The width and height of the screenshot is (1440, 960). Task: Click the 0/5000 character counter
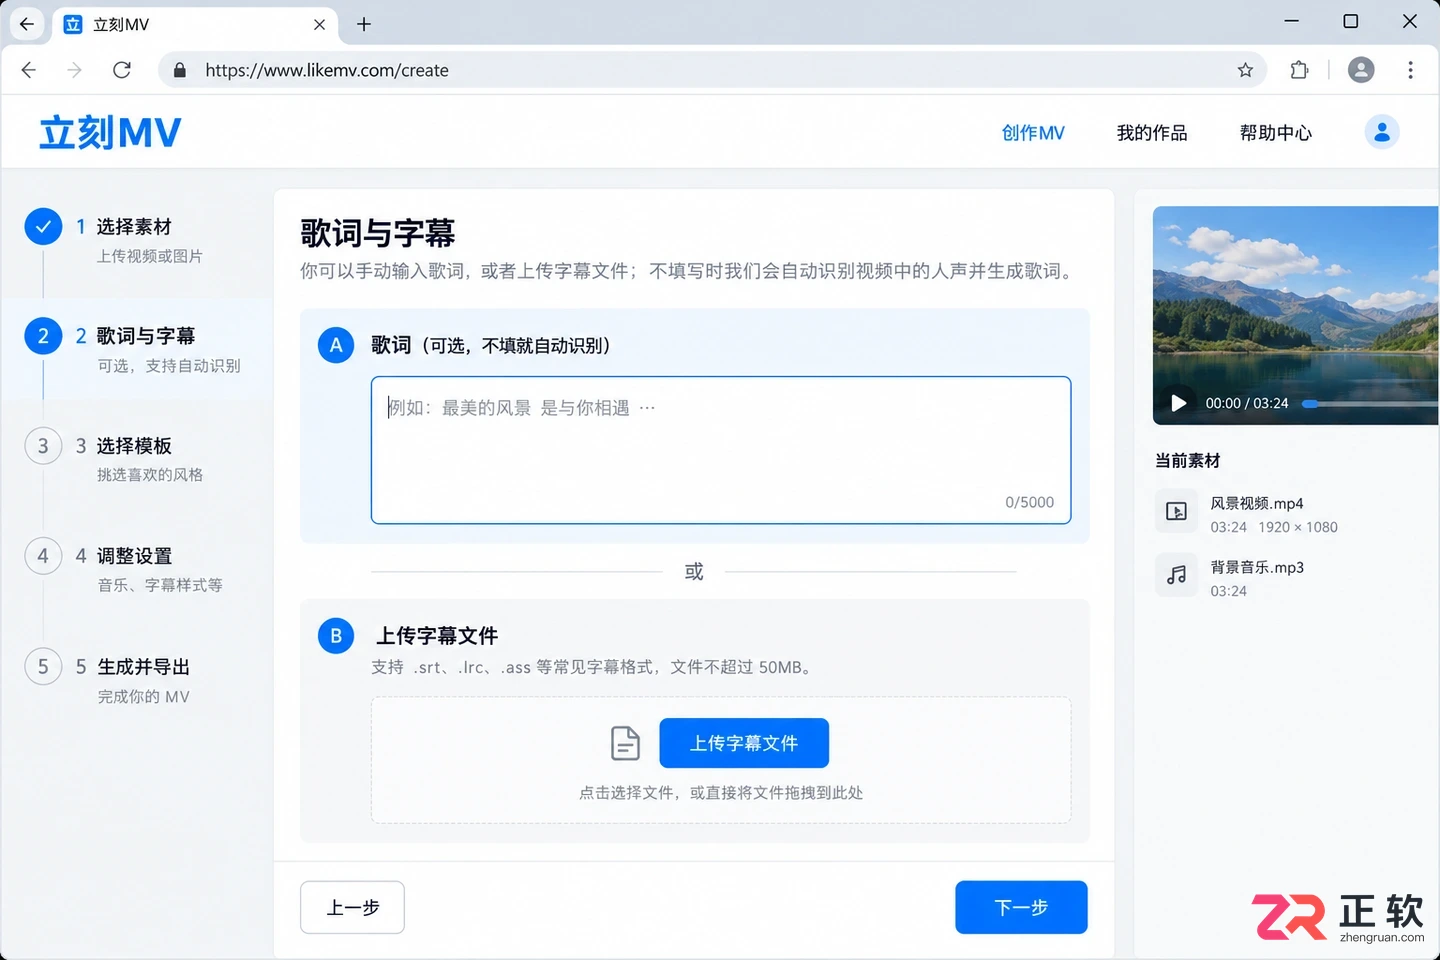pos(1029,502)
